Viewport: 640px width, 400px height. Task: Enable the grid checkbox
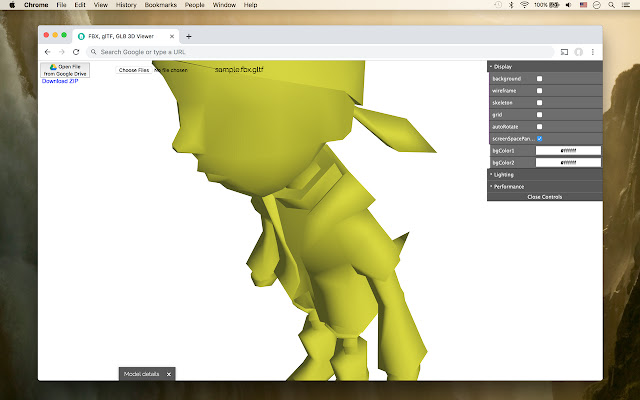tap(540, 115)
